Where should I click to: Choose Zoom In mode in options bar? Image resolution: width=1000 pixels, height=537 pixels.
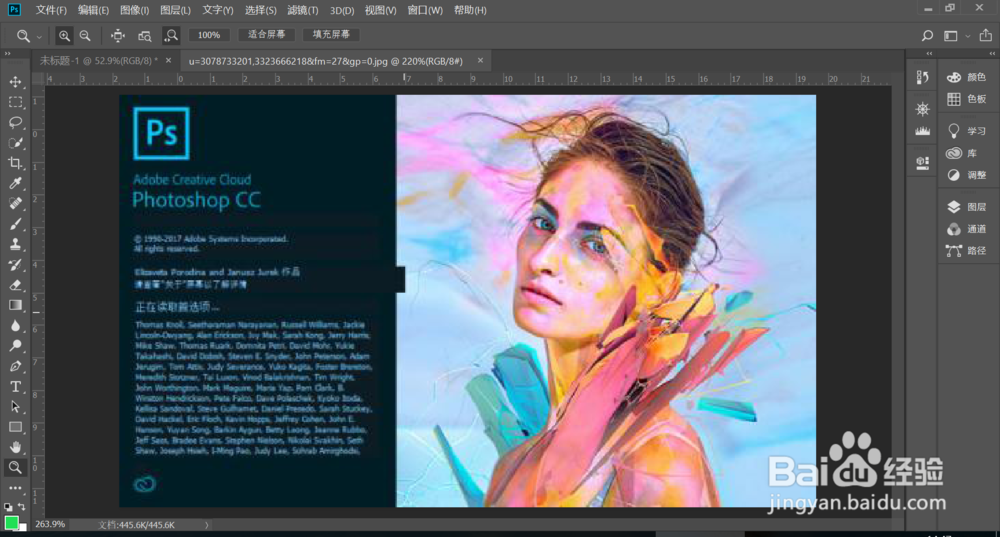[64, 36]
